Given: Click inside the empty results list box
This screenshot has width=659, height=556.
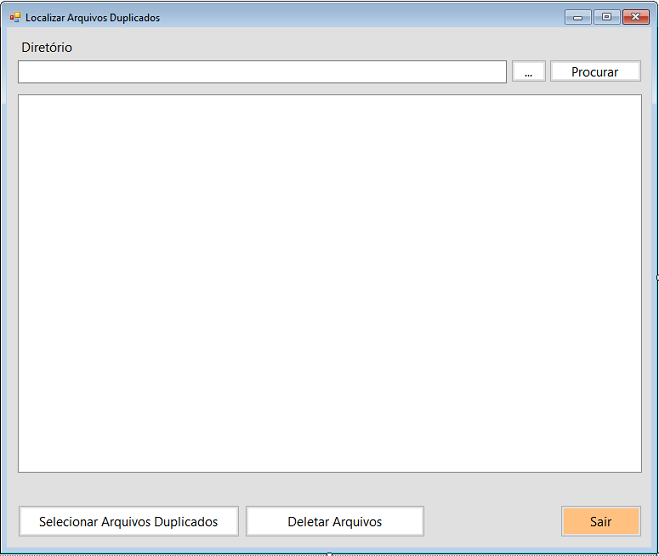Looking at the screenshot, I should coord(330,284).
